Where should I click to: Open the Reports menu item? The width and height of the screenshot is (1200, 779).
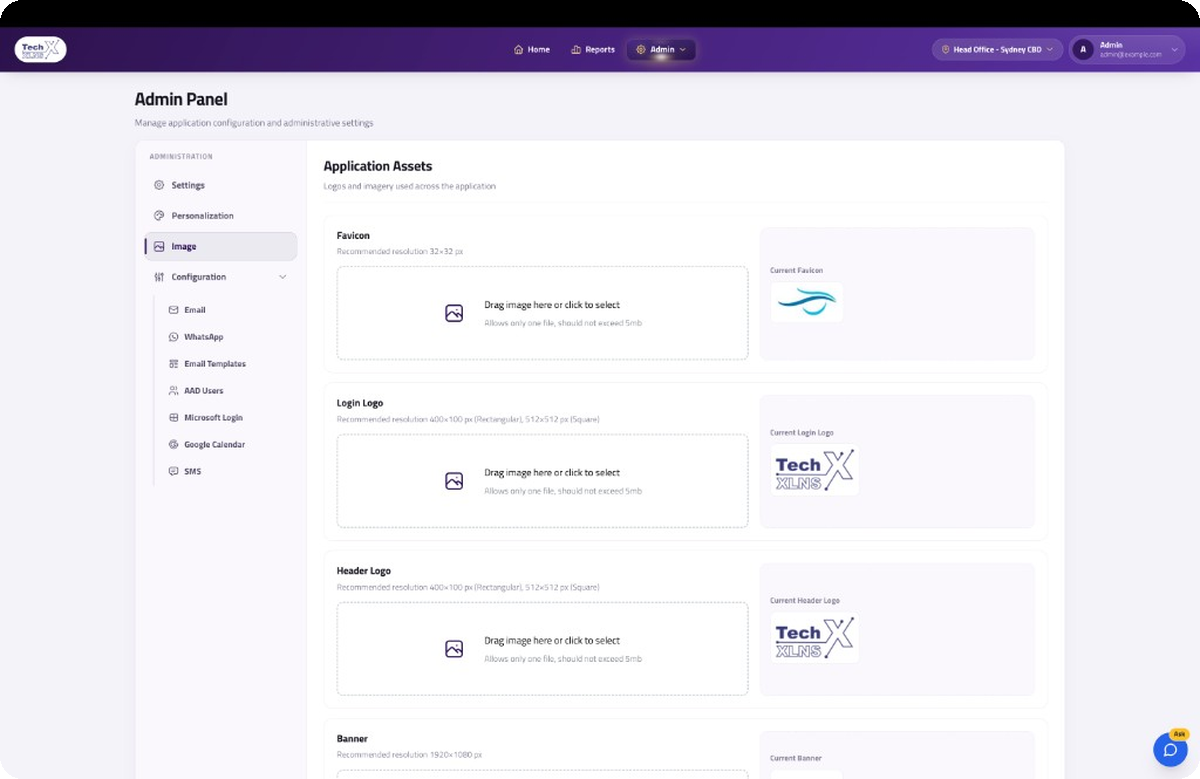point(593,49)
